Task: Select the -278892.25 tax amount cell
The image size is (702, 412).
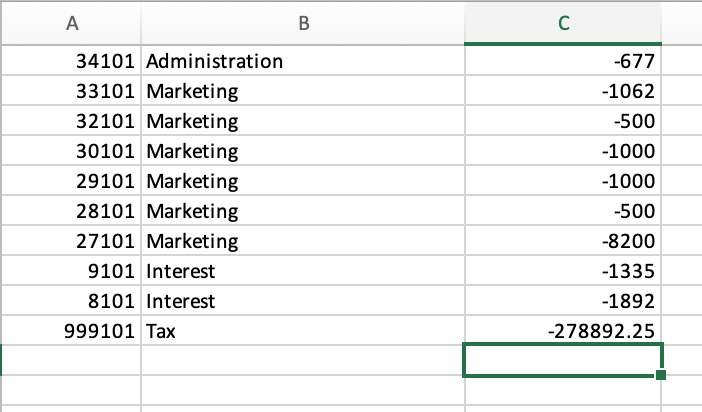Action: [x=563, y=330]
